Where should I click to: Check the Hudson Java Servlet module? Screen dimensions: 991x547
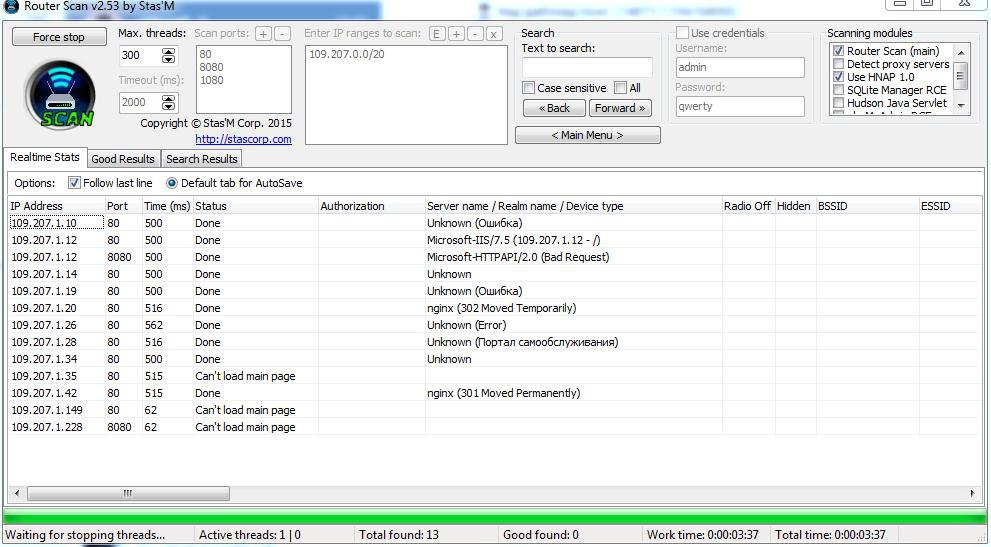coord(839,103)
